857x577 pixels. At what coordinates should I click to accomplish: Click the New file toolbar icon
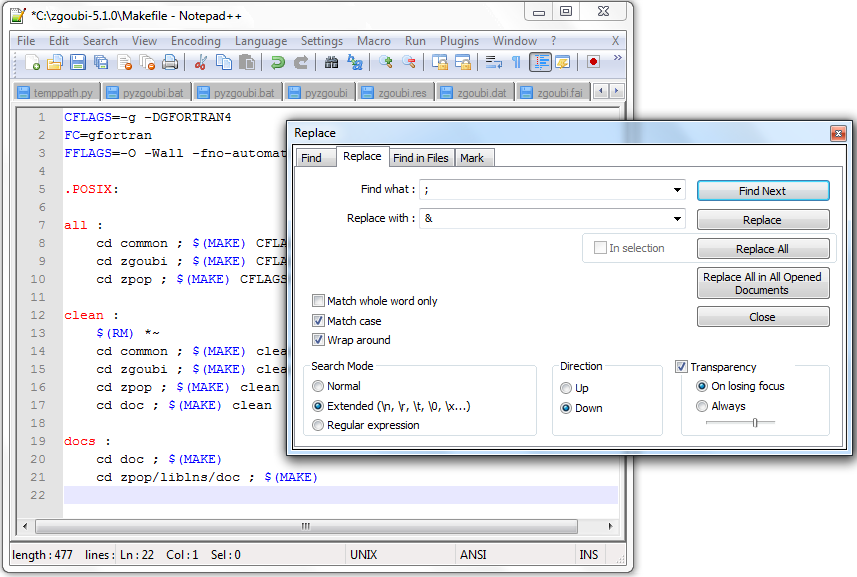(33, 62)
